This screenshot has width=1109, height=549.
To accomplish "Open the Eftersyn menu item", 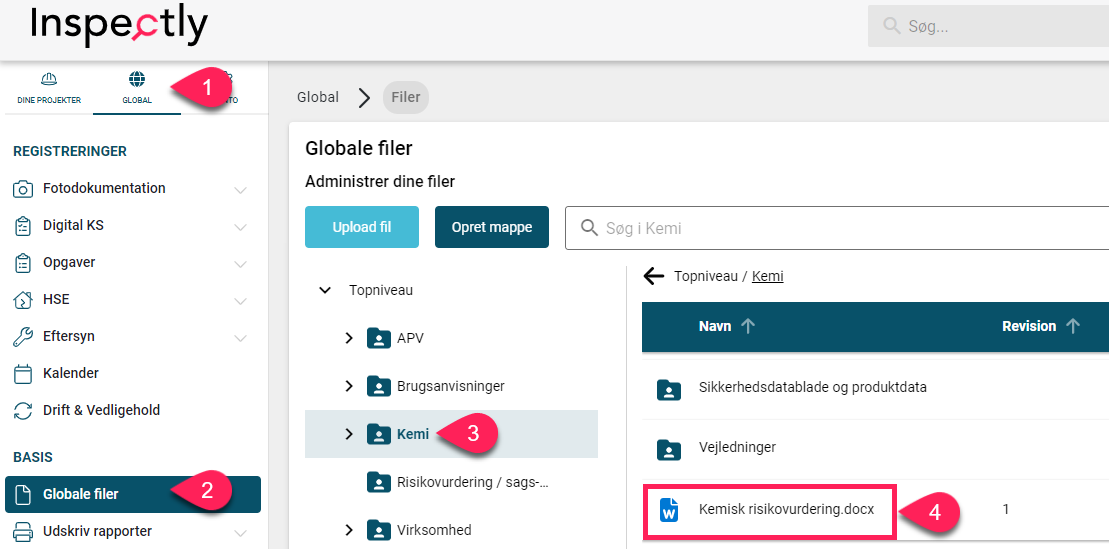I will click(69, 336).
